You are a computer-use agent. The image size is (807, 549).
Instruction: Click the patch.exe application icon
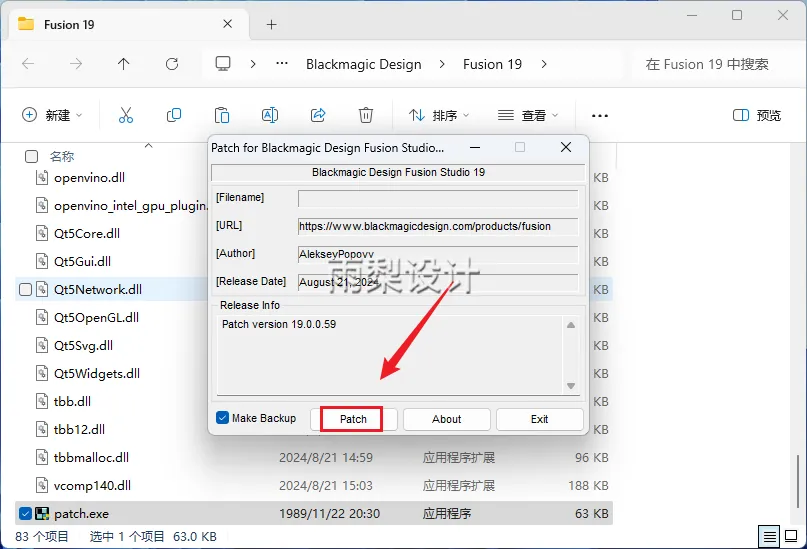coord(42,513)
